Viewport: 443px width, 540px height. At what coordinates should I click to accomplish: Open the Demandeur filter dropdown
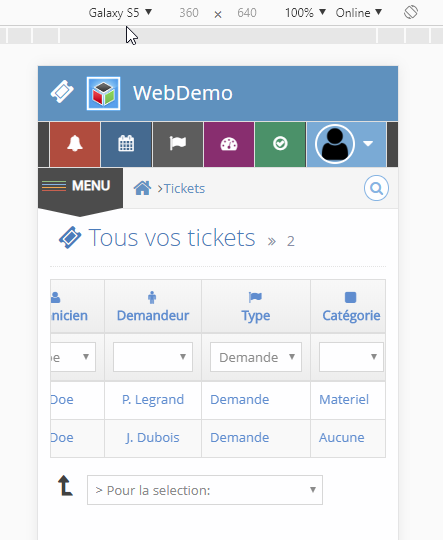[153, 357]
